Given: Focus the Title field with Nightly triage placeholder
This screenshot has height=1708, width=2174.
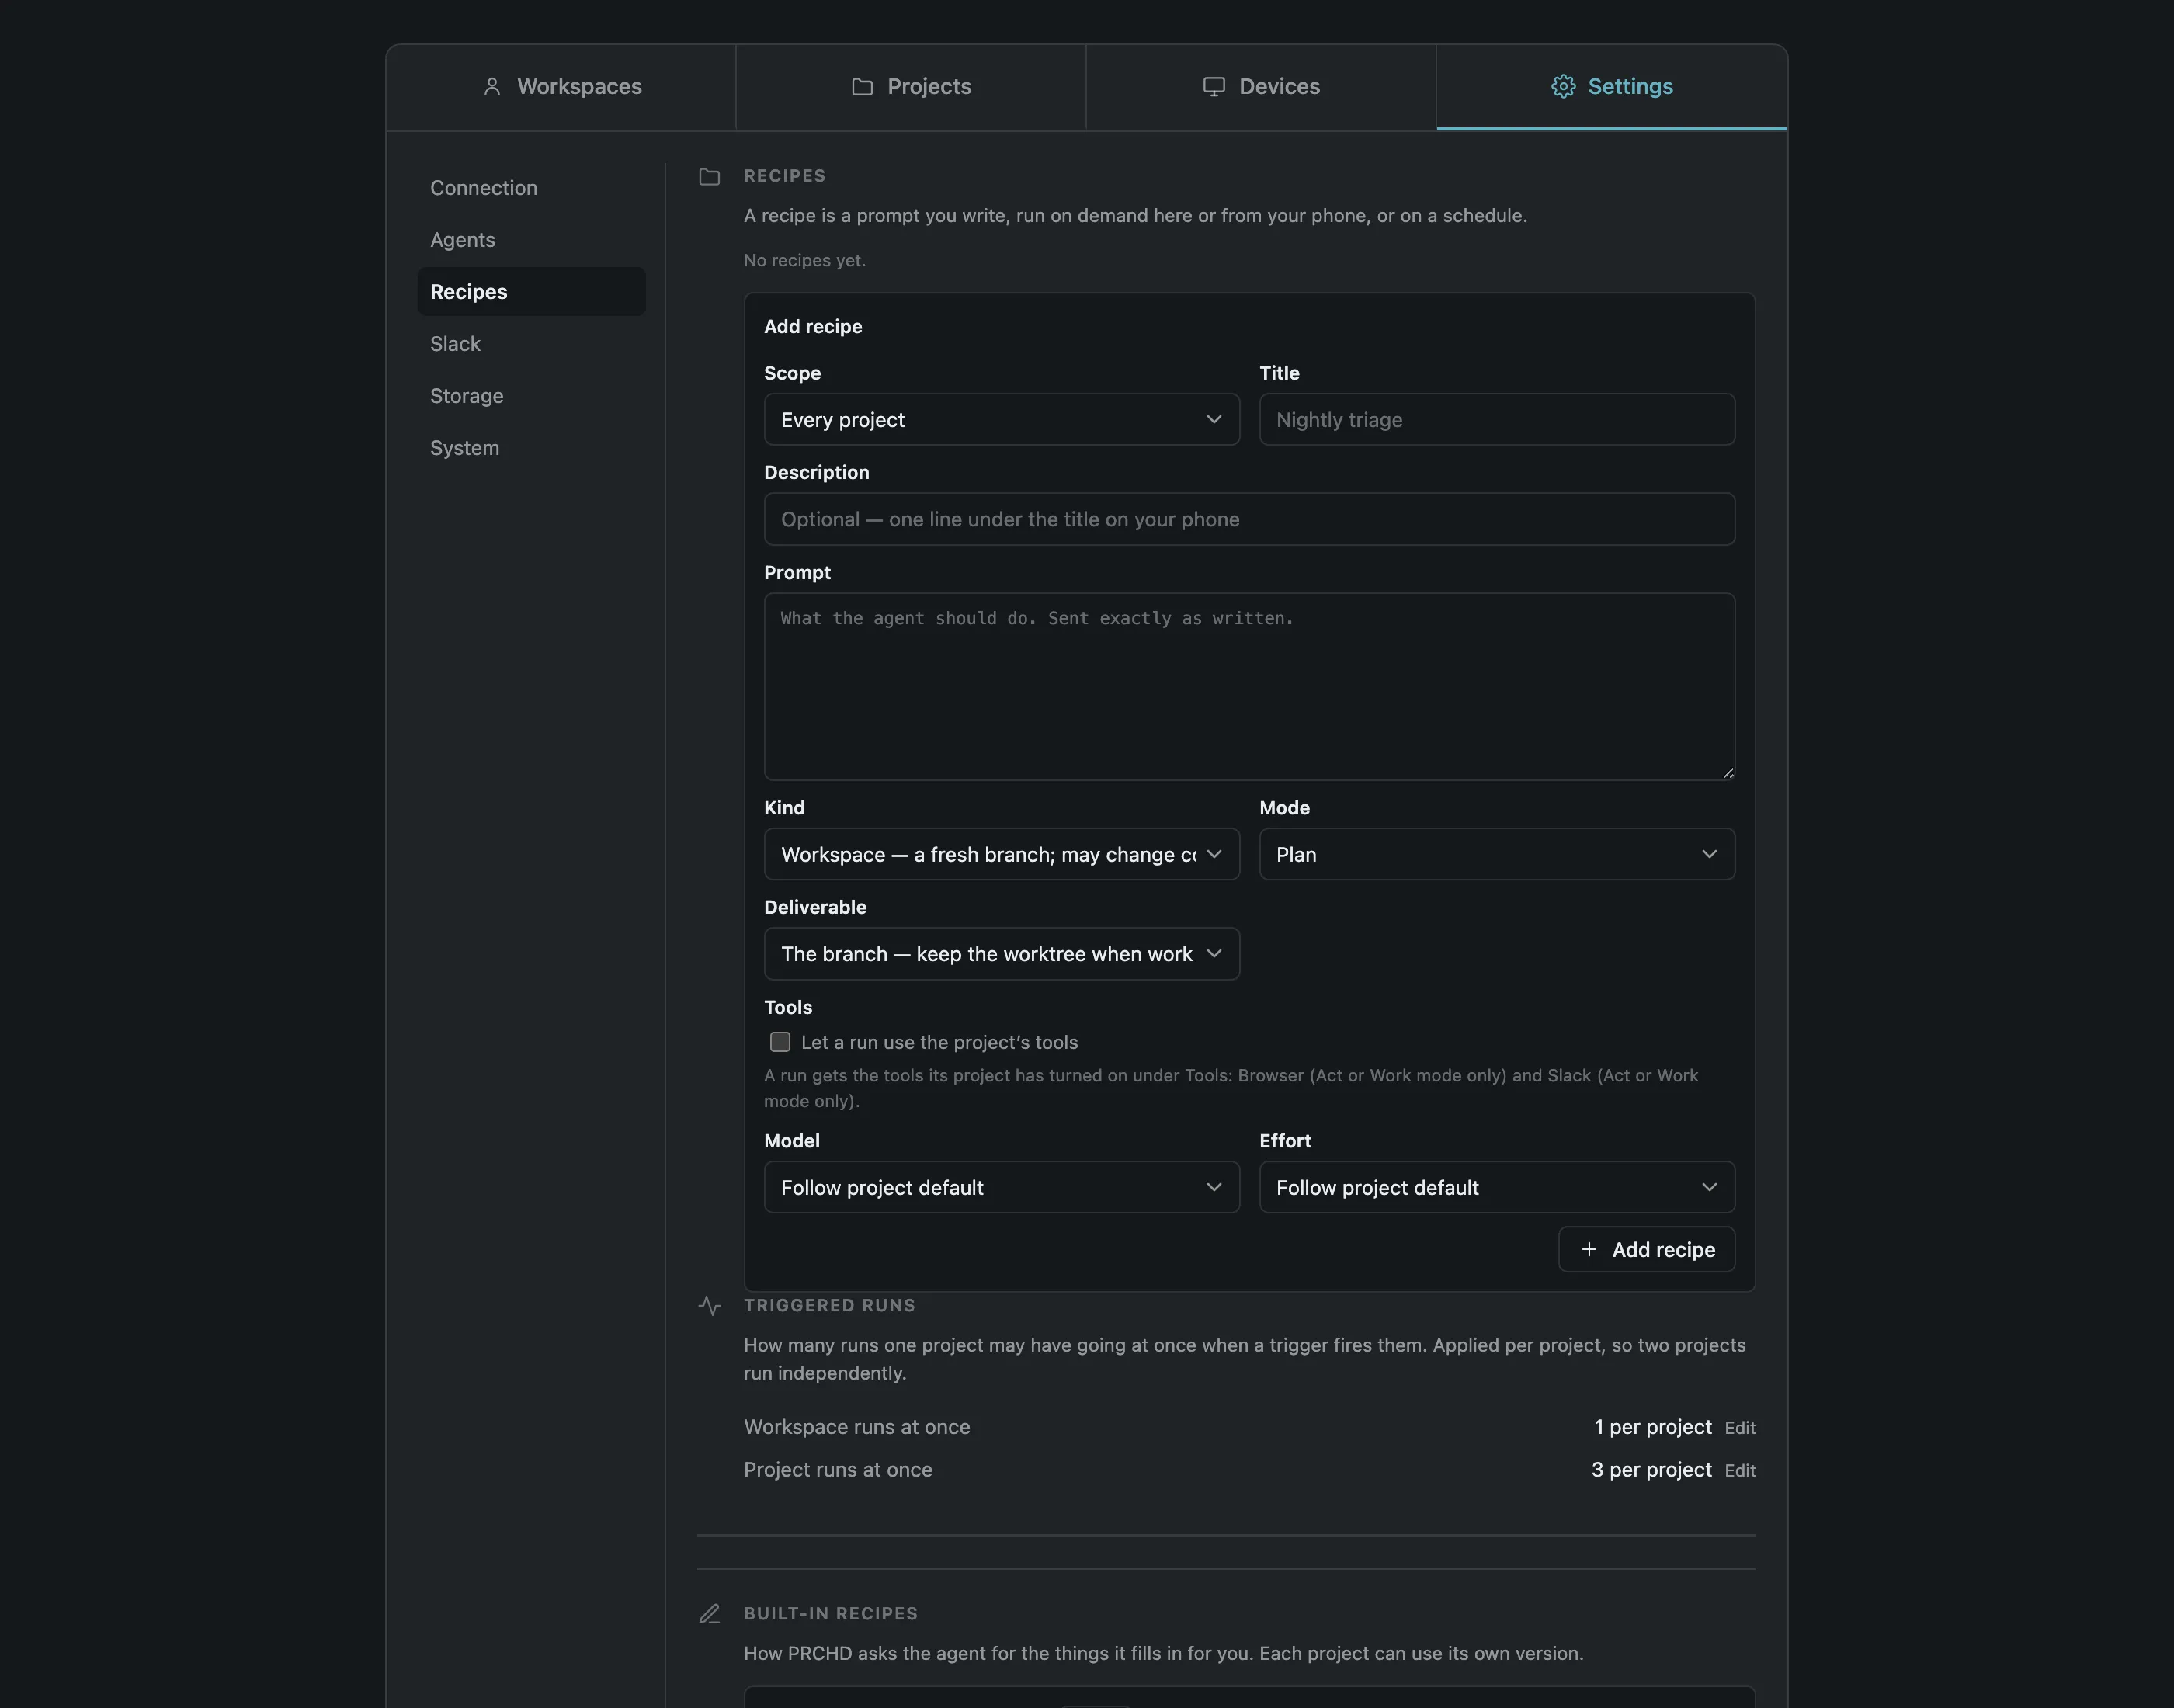Looking at the screenshot, I should click(1496, 420).
